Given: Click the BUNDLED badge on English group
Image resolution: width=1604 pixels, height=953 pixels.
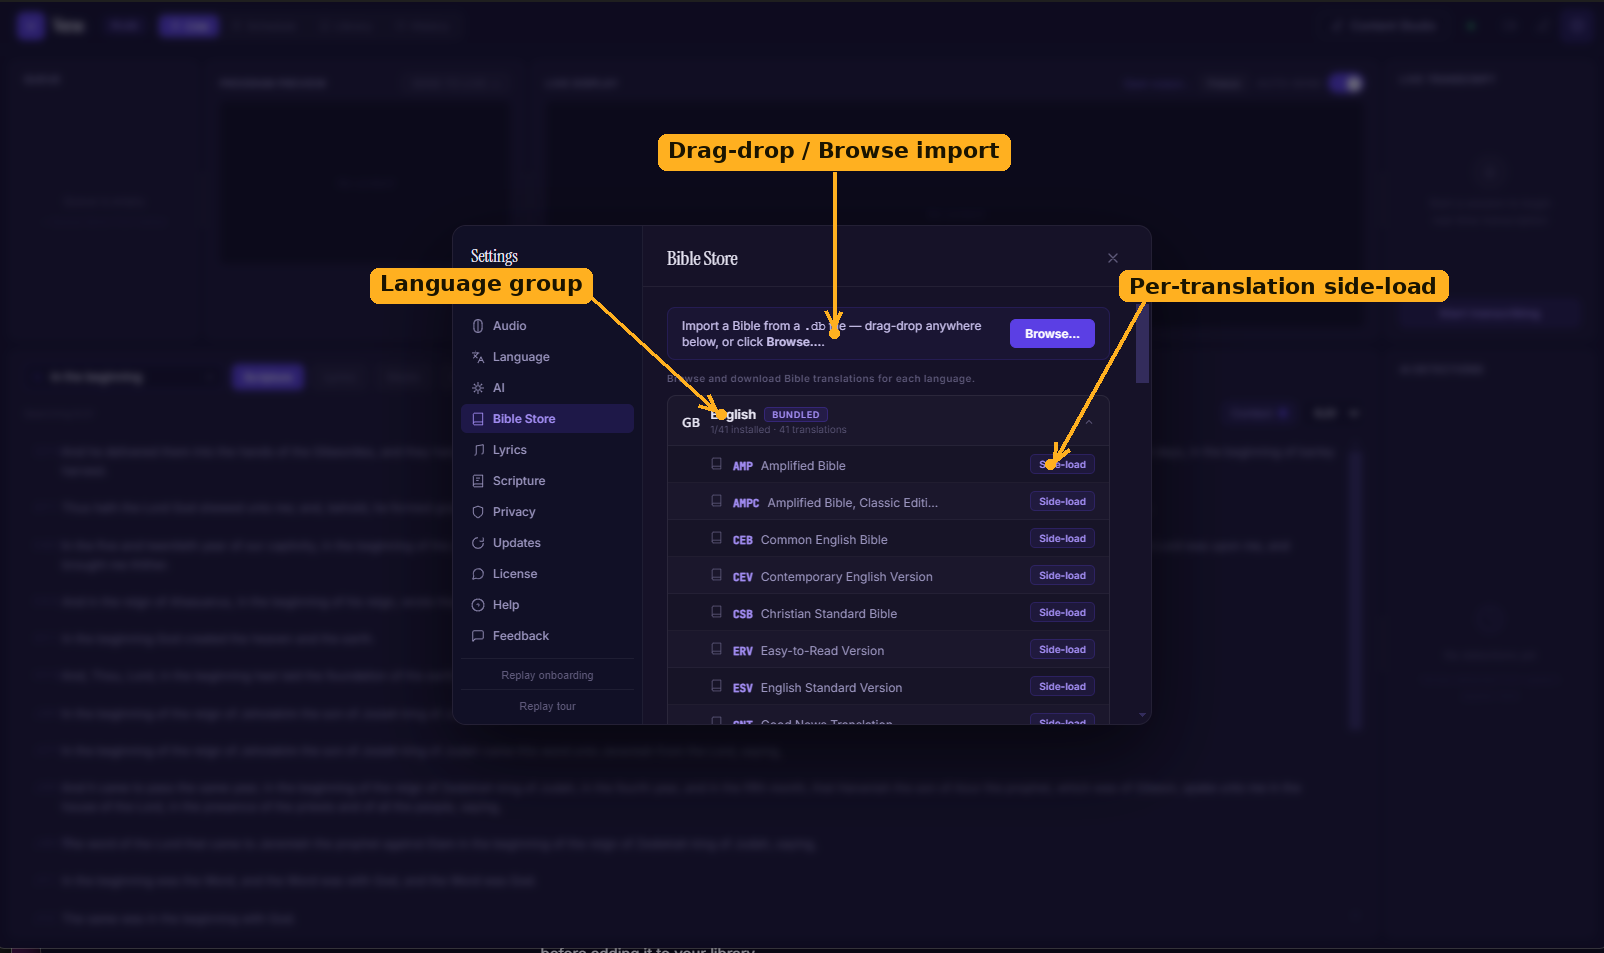Looking at the screenshot, I should click(x=796, y=415).
